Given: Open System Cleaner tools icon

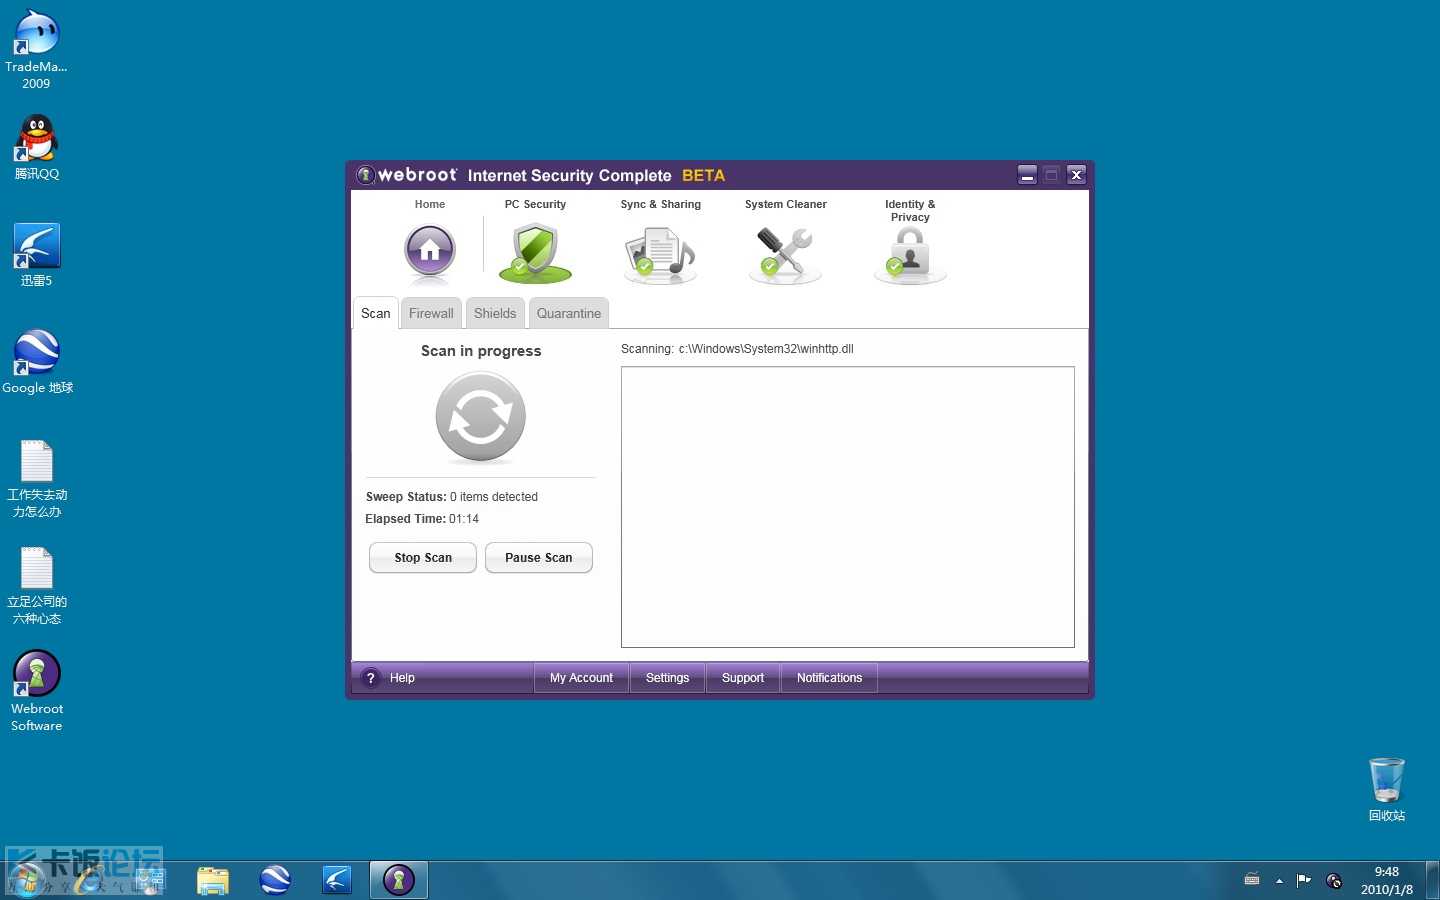Looking at the screenshot, I should (785, 254).
